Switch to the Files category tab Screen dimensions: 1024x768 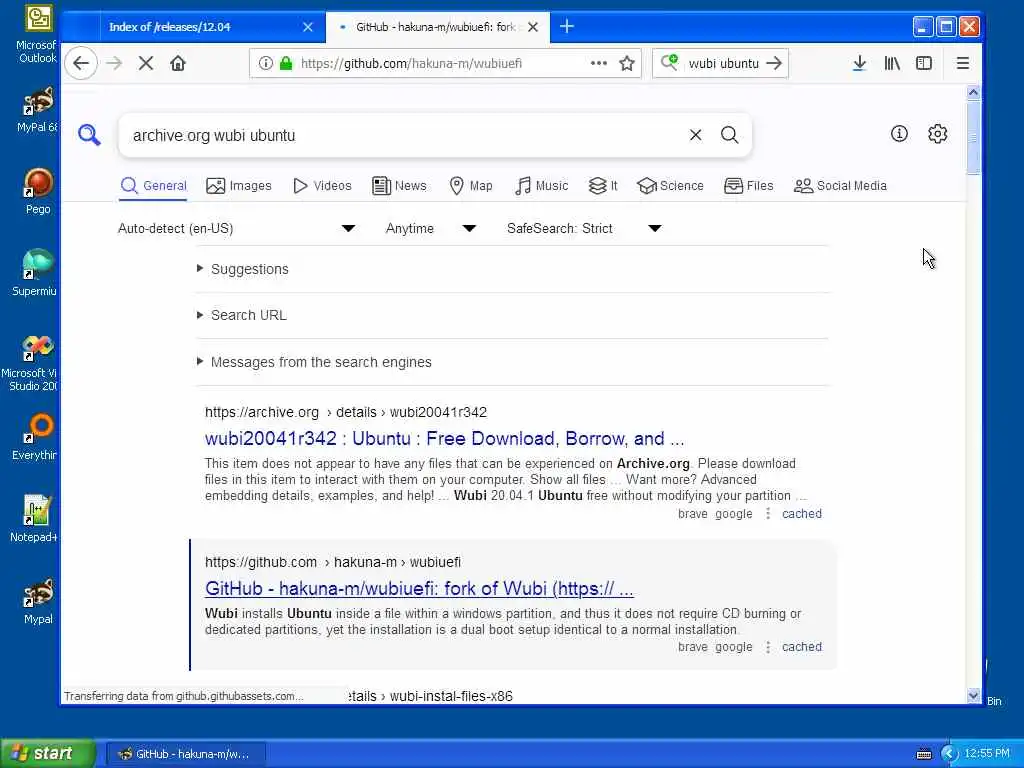(748, 186)
